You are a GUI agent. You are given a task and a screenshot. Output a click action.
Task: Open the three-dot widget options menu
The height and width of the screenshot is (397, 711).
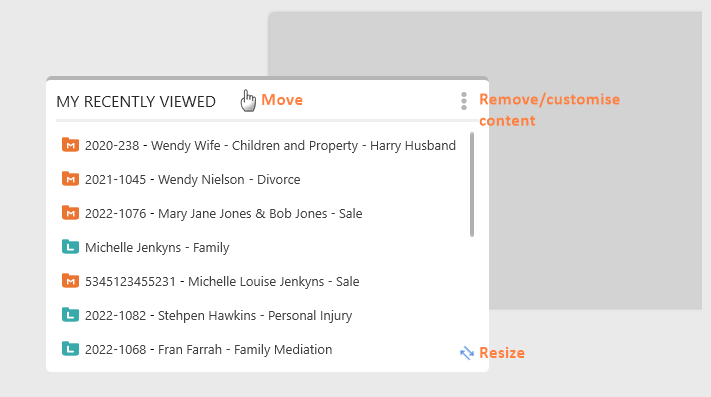coord(463,101)
